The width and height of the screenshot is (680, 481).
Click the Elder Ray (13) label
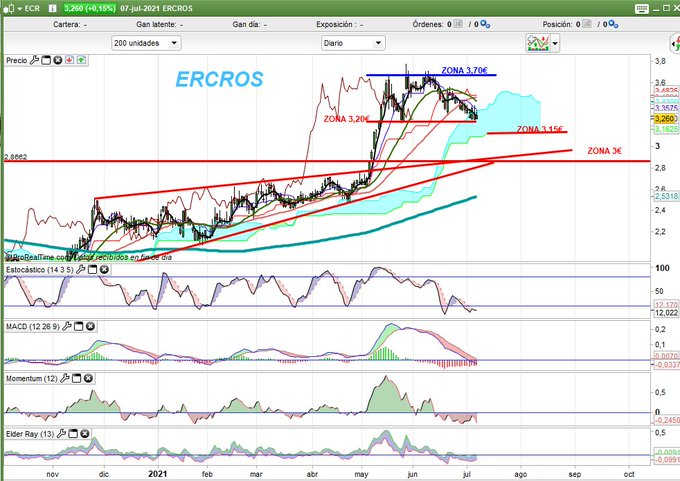pos(30,434)
